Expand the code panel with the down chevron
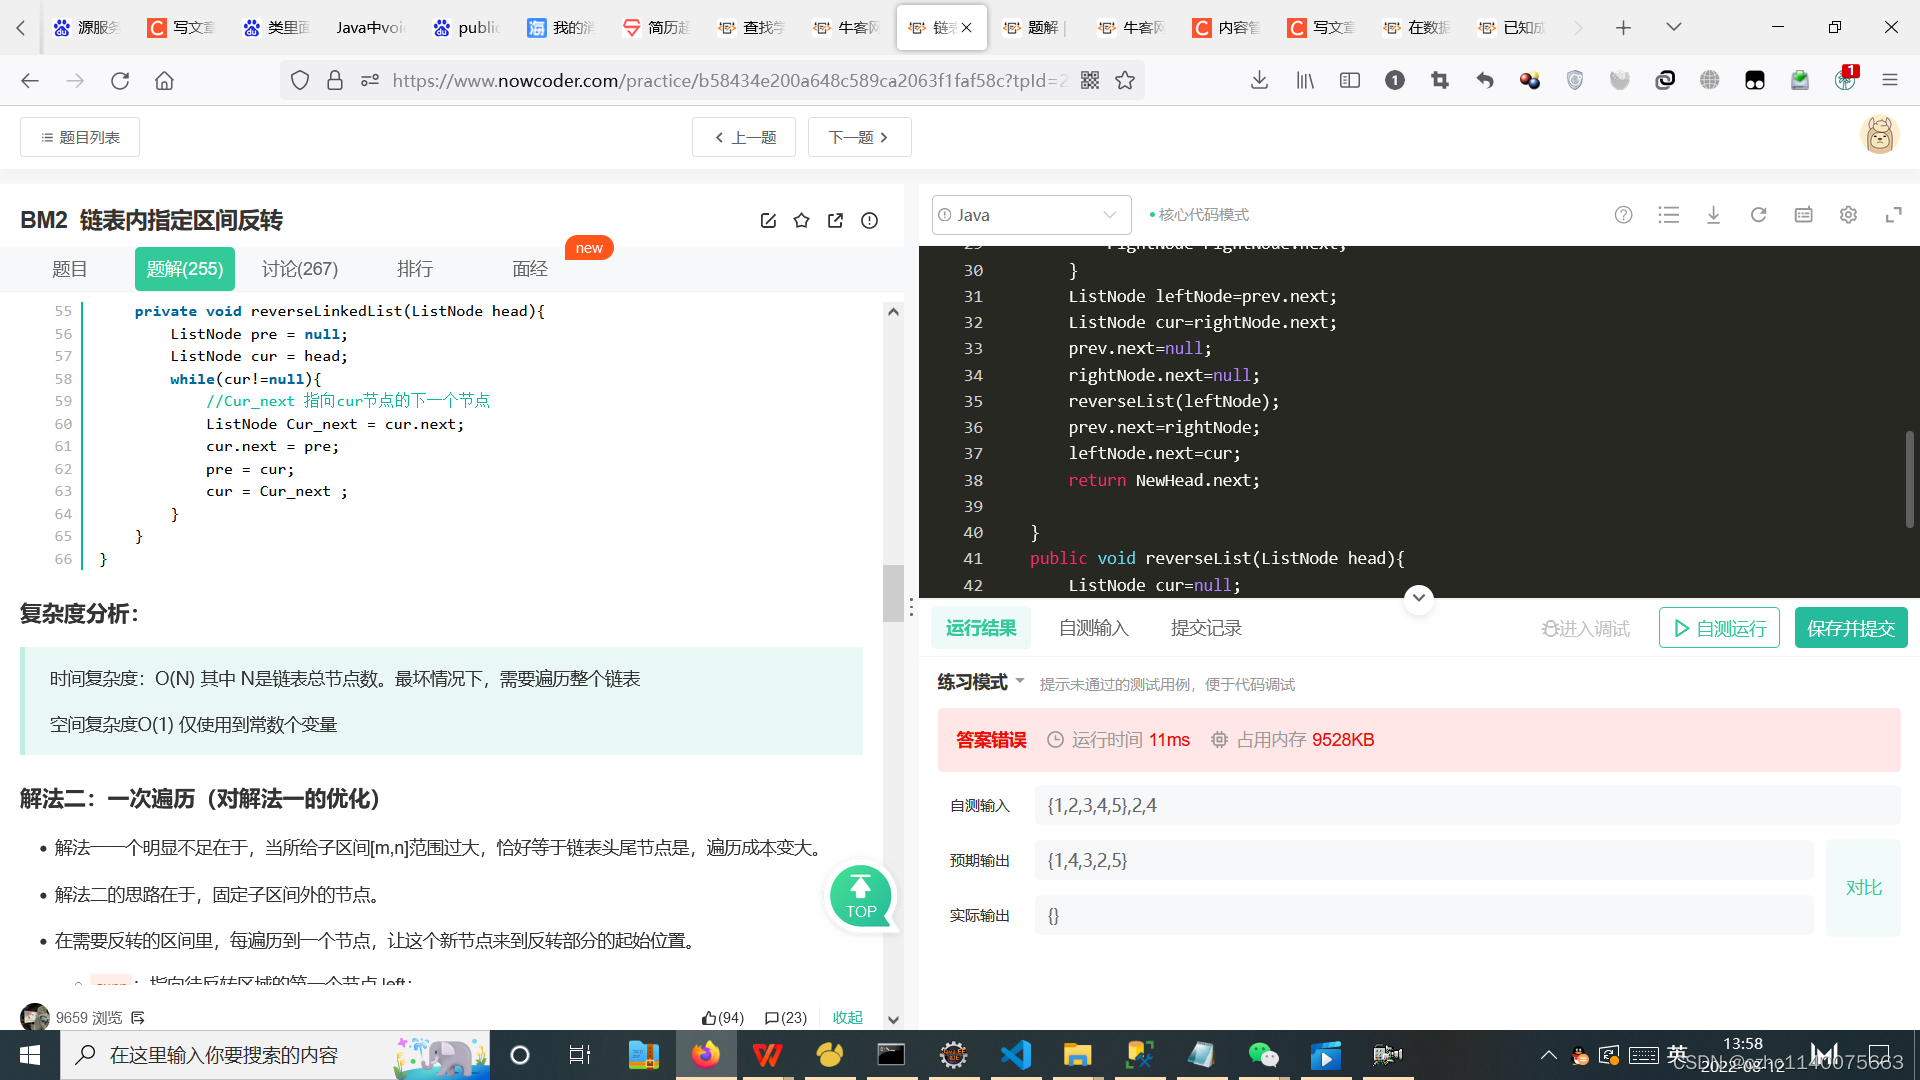The height and width of the screenshot is (1080, 1920). pos(1418,598)
